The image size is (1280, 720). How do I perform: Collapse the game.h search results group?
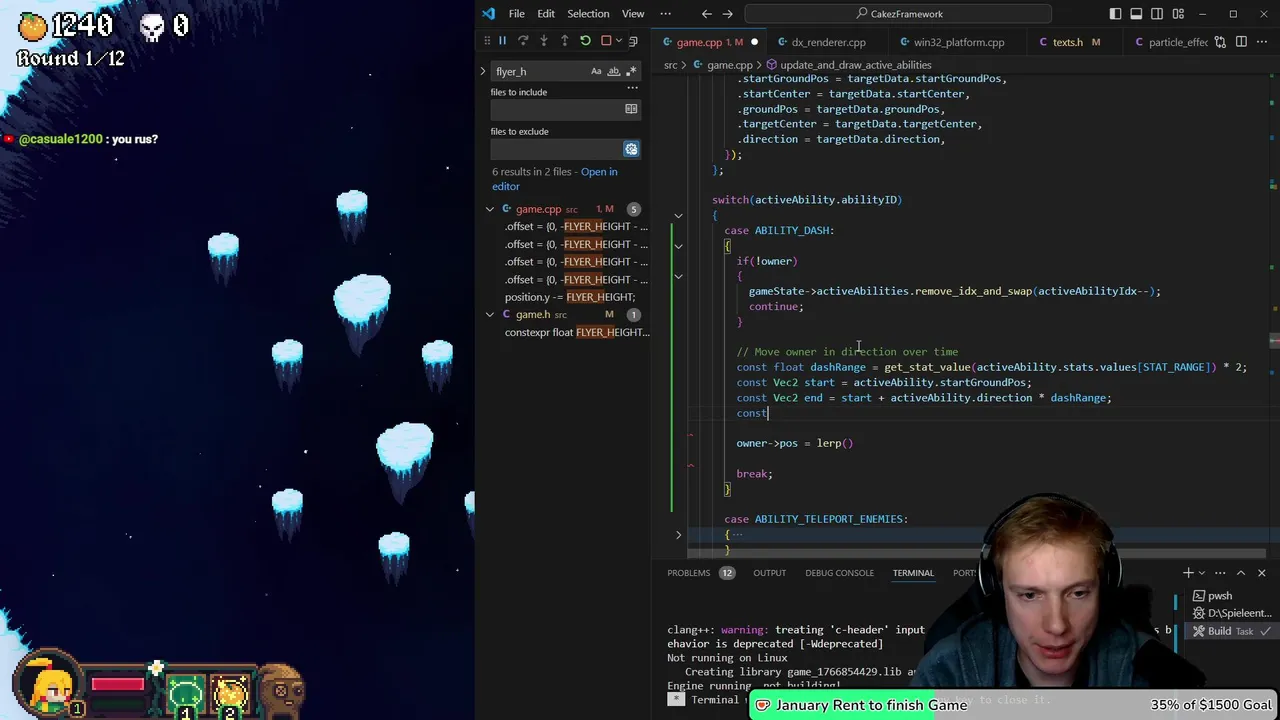[490, 314]
